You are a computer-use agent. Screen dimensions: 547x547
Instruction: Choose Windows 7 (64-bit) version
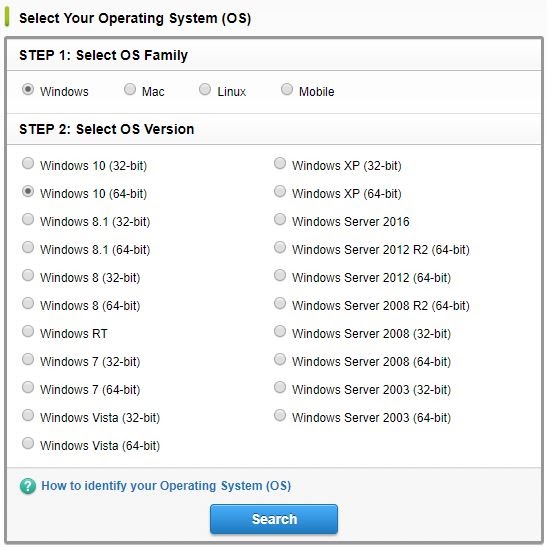pos(28,387)
